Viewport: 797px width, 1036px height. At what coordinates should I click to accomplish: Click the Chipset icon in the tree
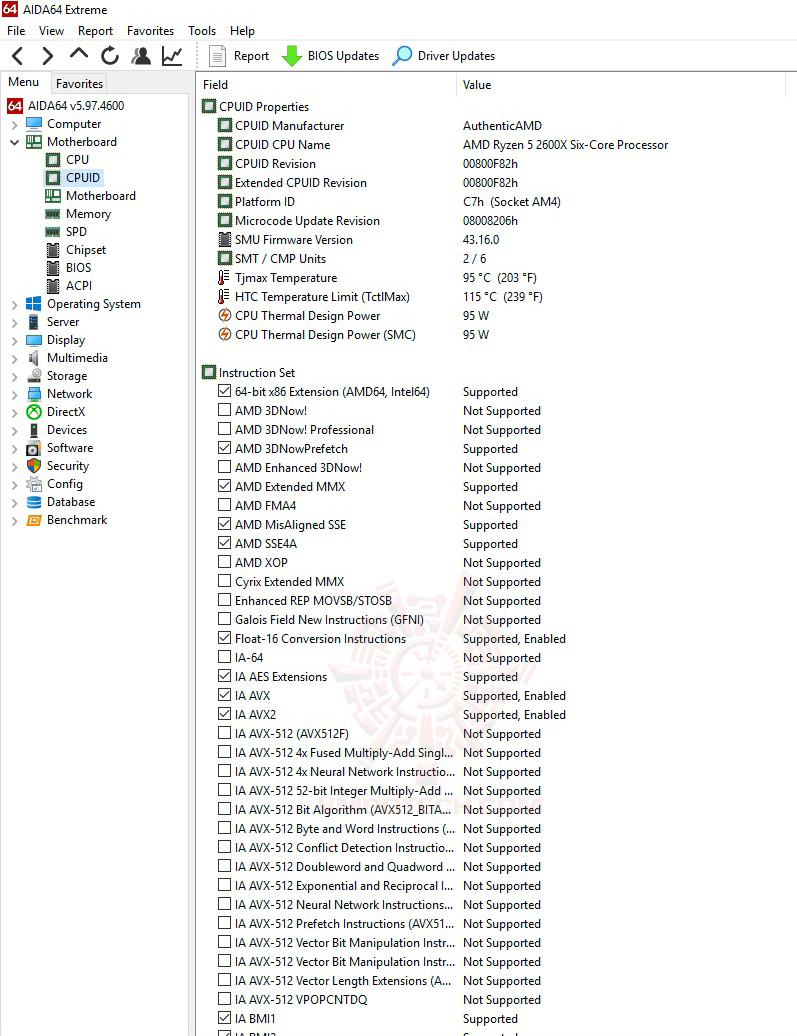pyautogui.click(x=54, y=250)
